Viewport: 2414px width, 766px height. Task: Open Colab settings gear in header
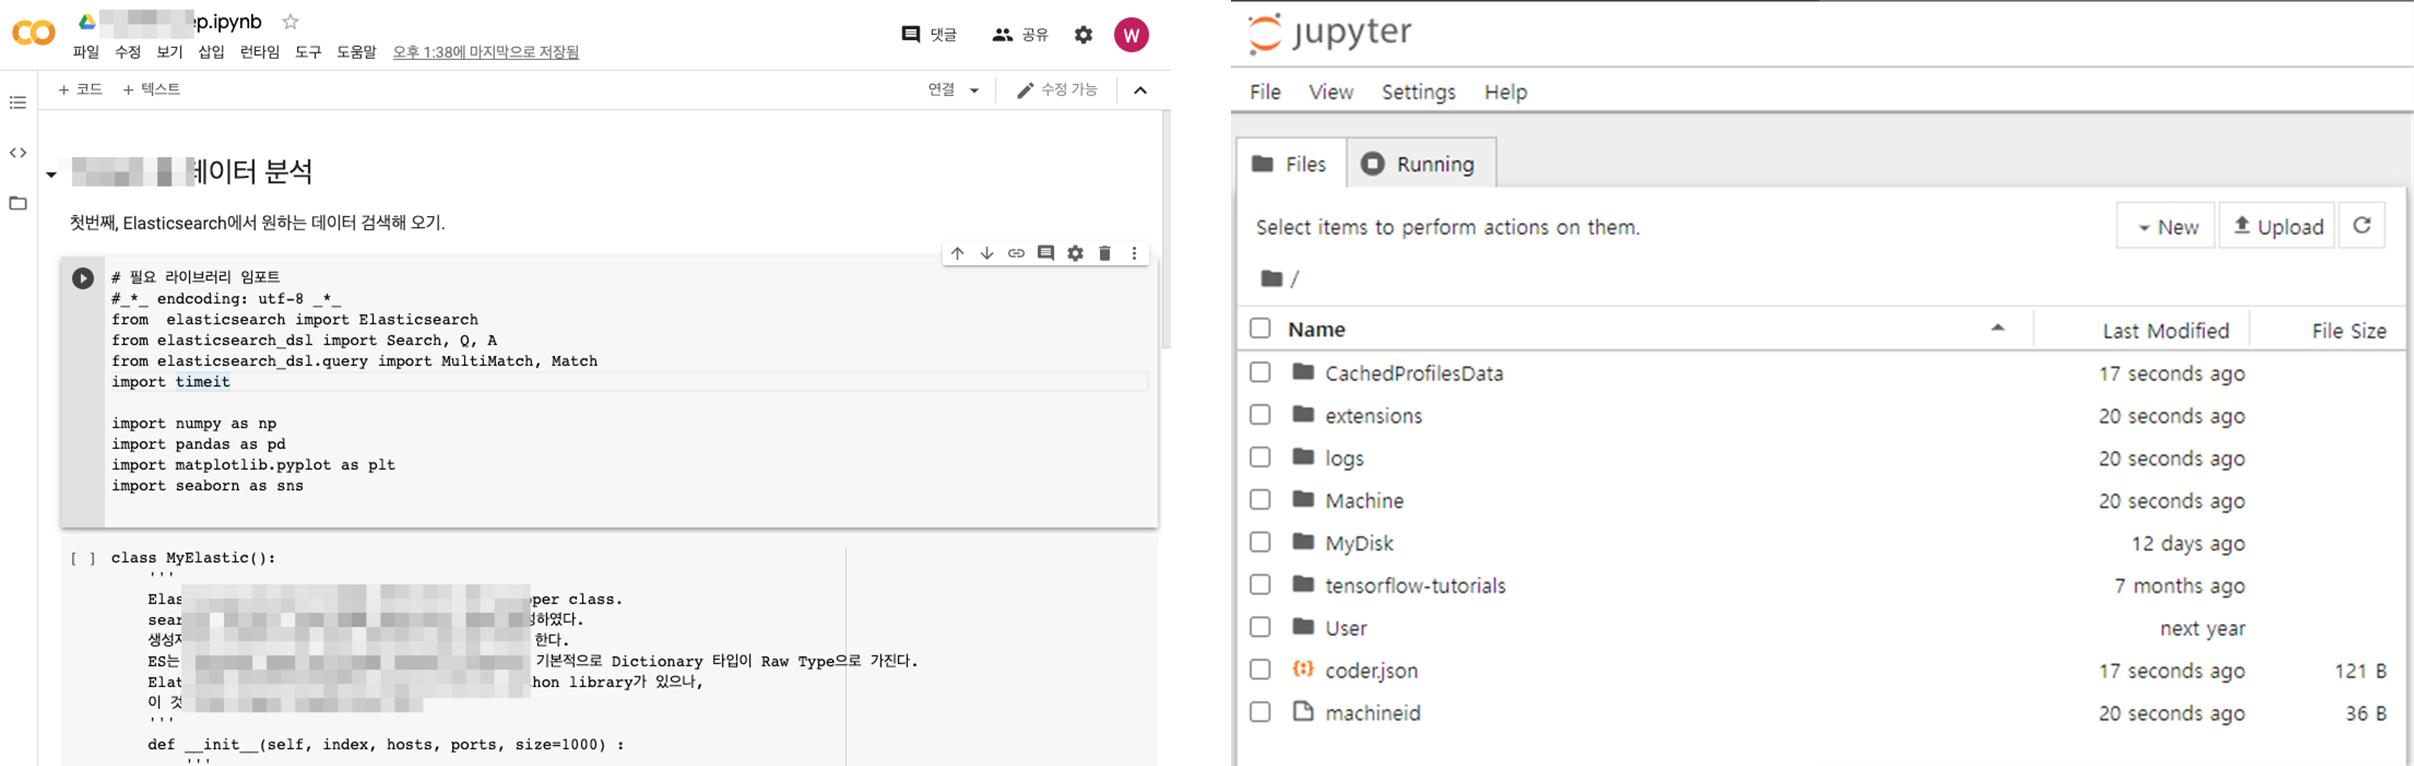pyautogui.click(x=1083, y=35)
